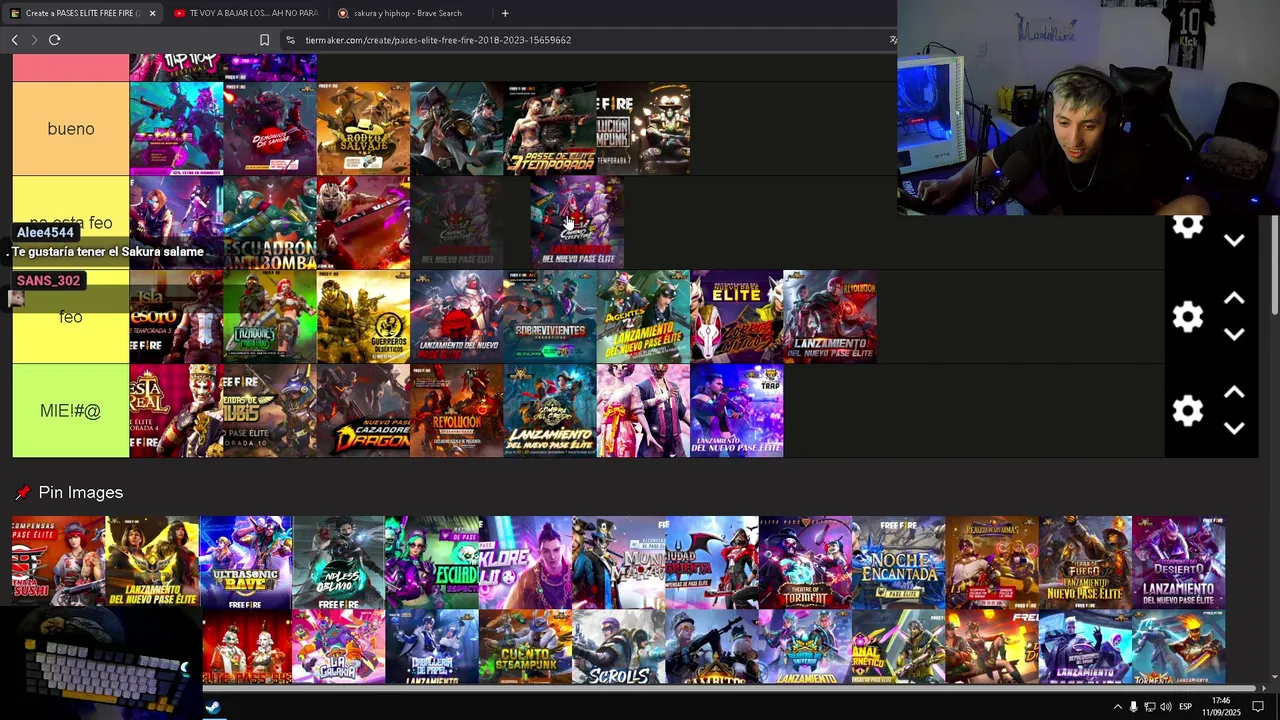Open the clock showing 17:46
The width and height of the screenshot is (1280, 720).
point(1221,706)
